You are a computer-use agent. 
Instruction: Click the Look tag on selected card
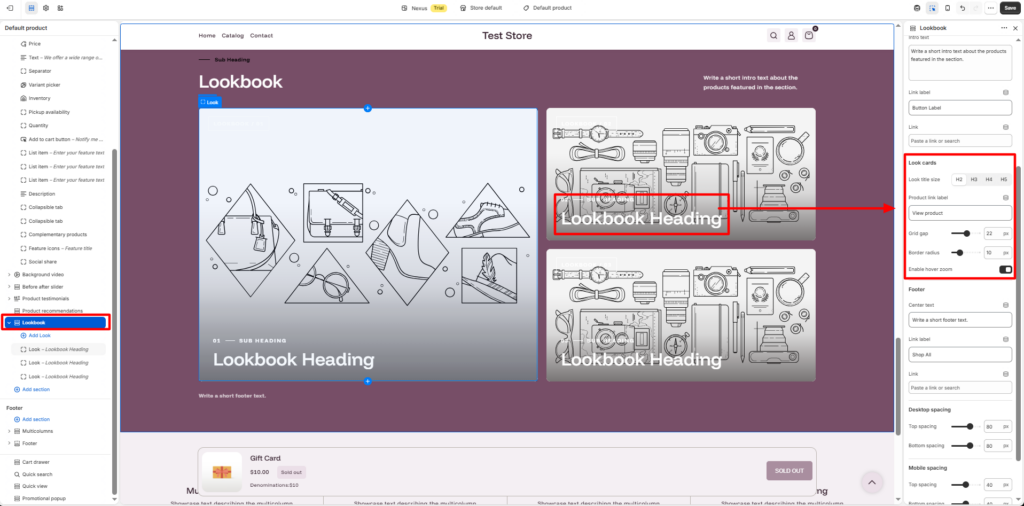click(210, 103)
